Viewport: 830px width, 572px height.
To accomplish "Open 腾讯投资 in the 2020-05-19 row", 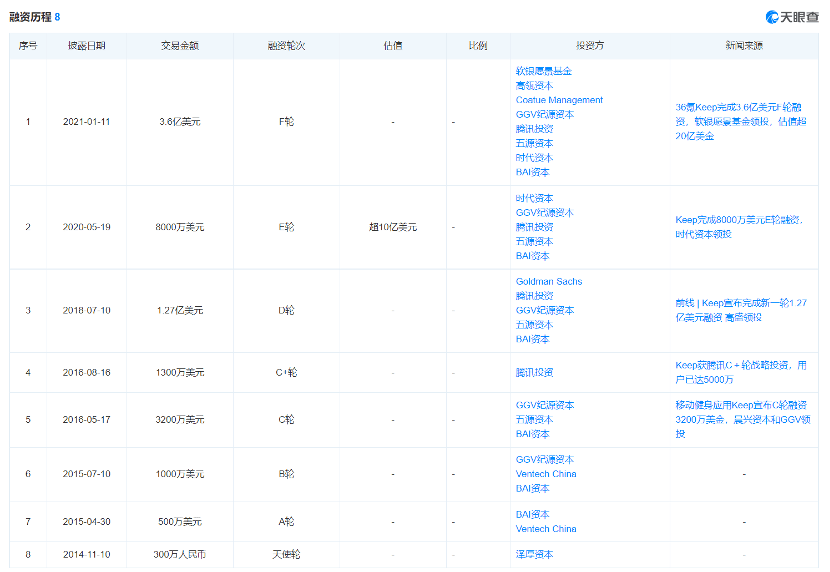I will [534, 227].
